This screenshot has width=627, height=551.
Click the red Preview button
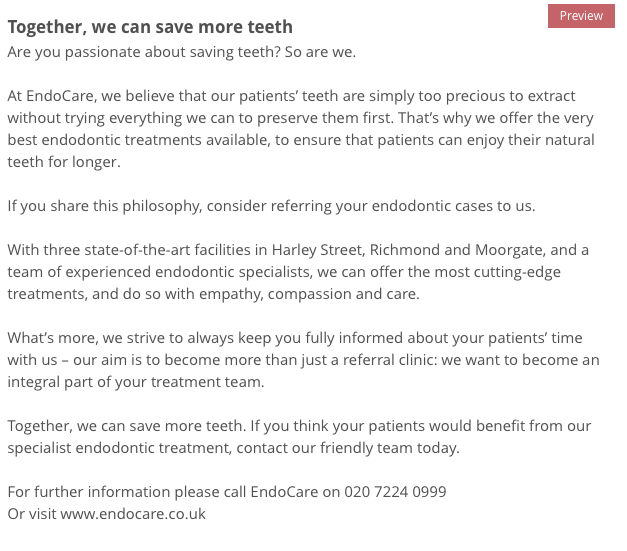[581, 16]
